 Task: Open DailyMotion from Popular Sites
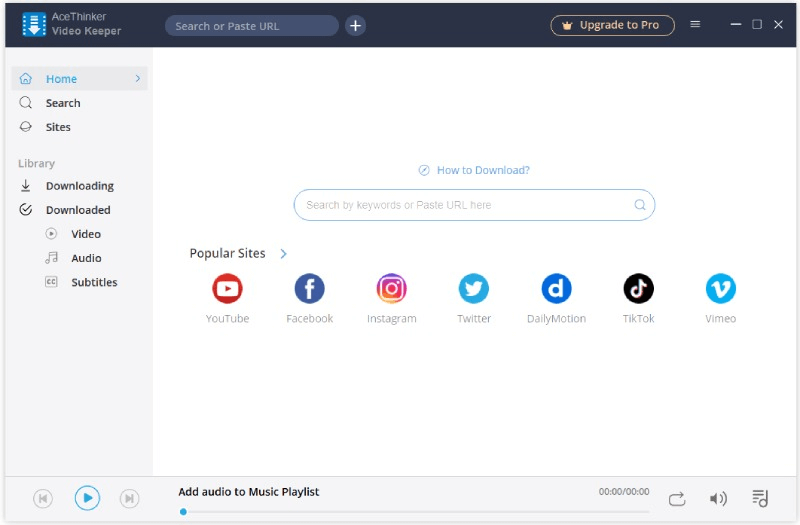(556, 289)
